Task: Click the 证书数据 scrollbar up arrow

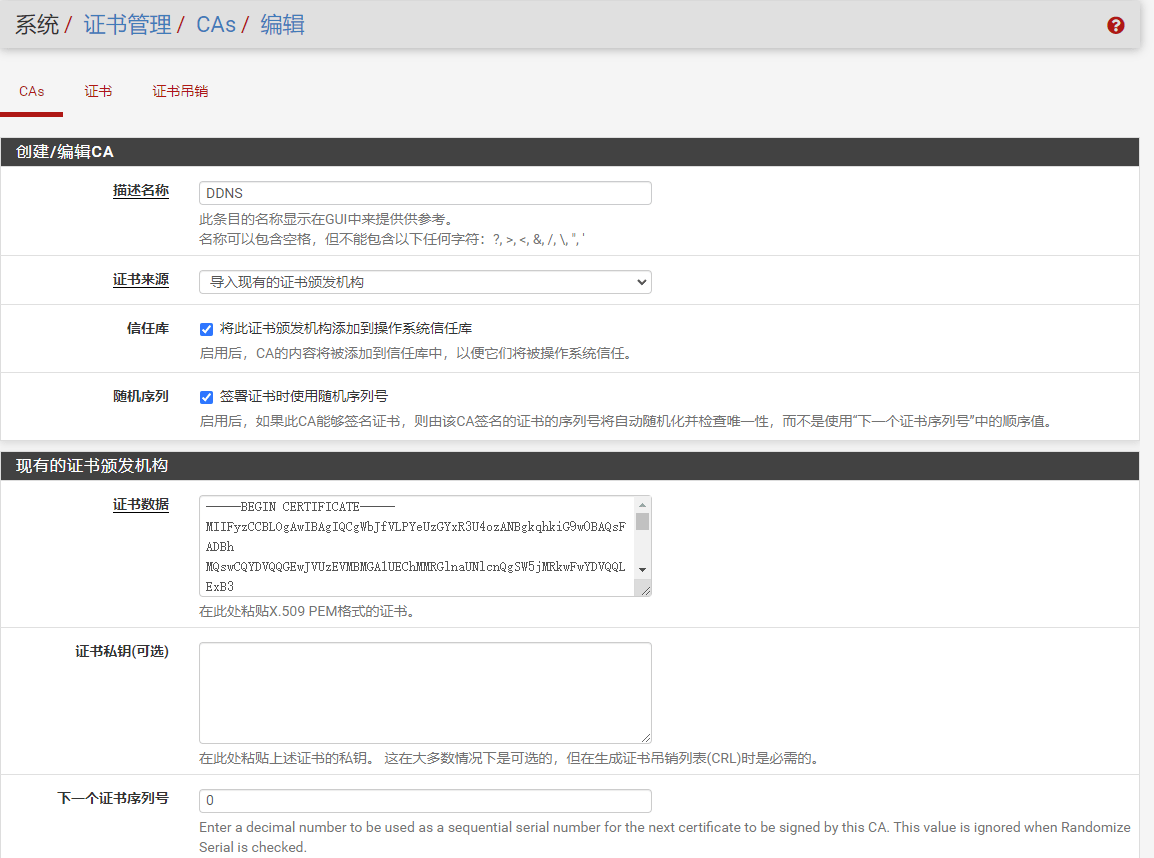Action: (643, 504)
